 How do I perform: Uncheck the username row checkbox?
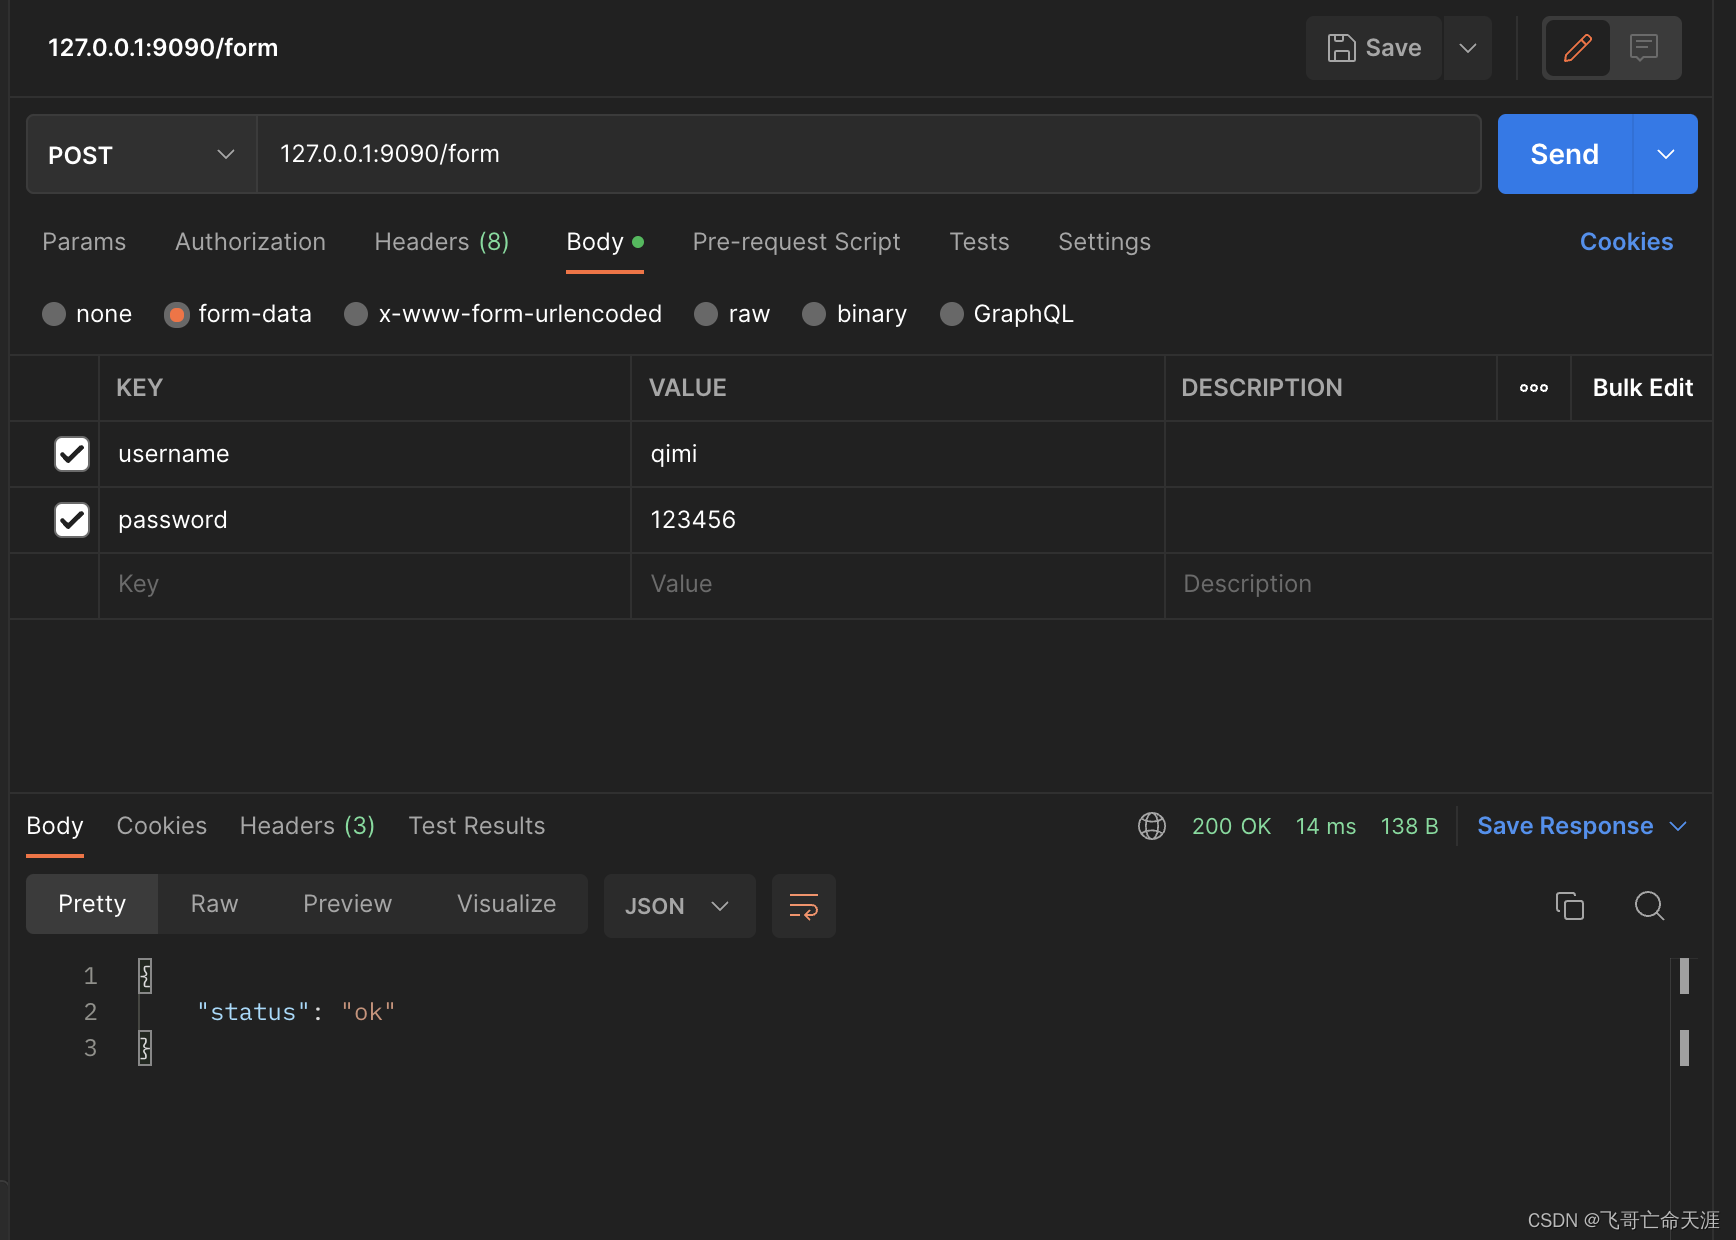[x=72, y=454]
